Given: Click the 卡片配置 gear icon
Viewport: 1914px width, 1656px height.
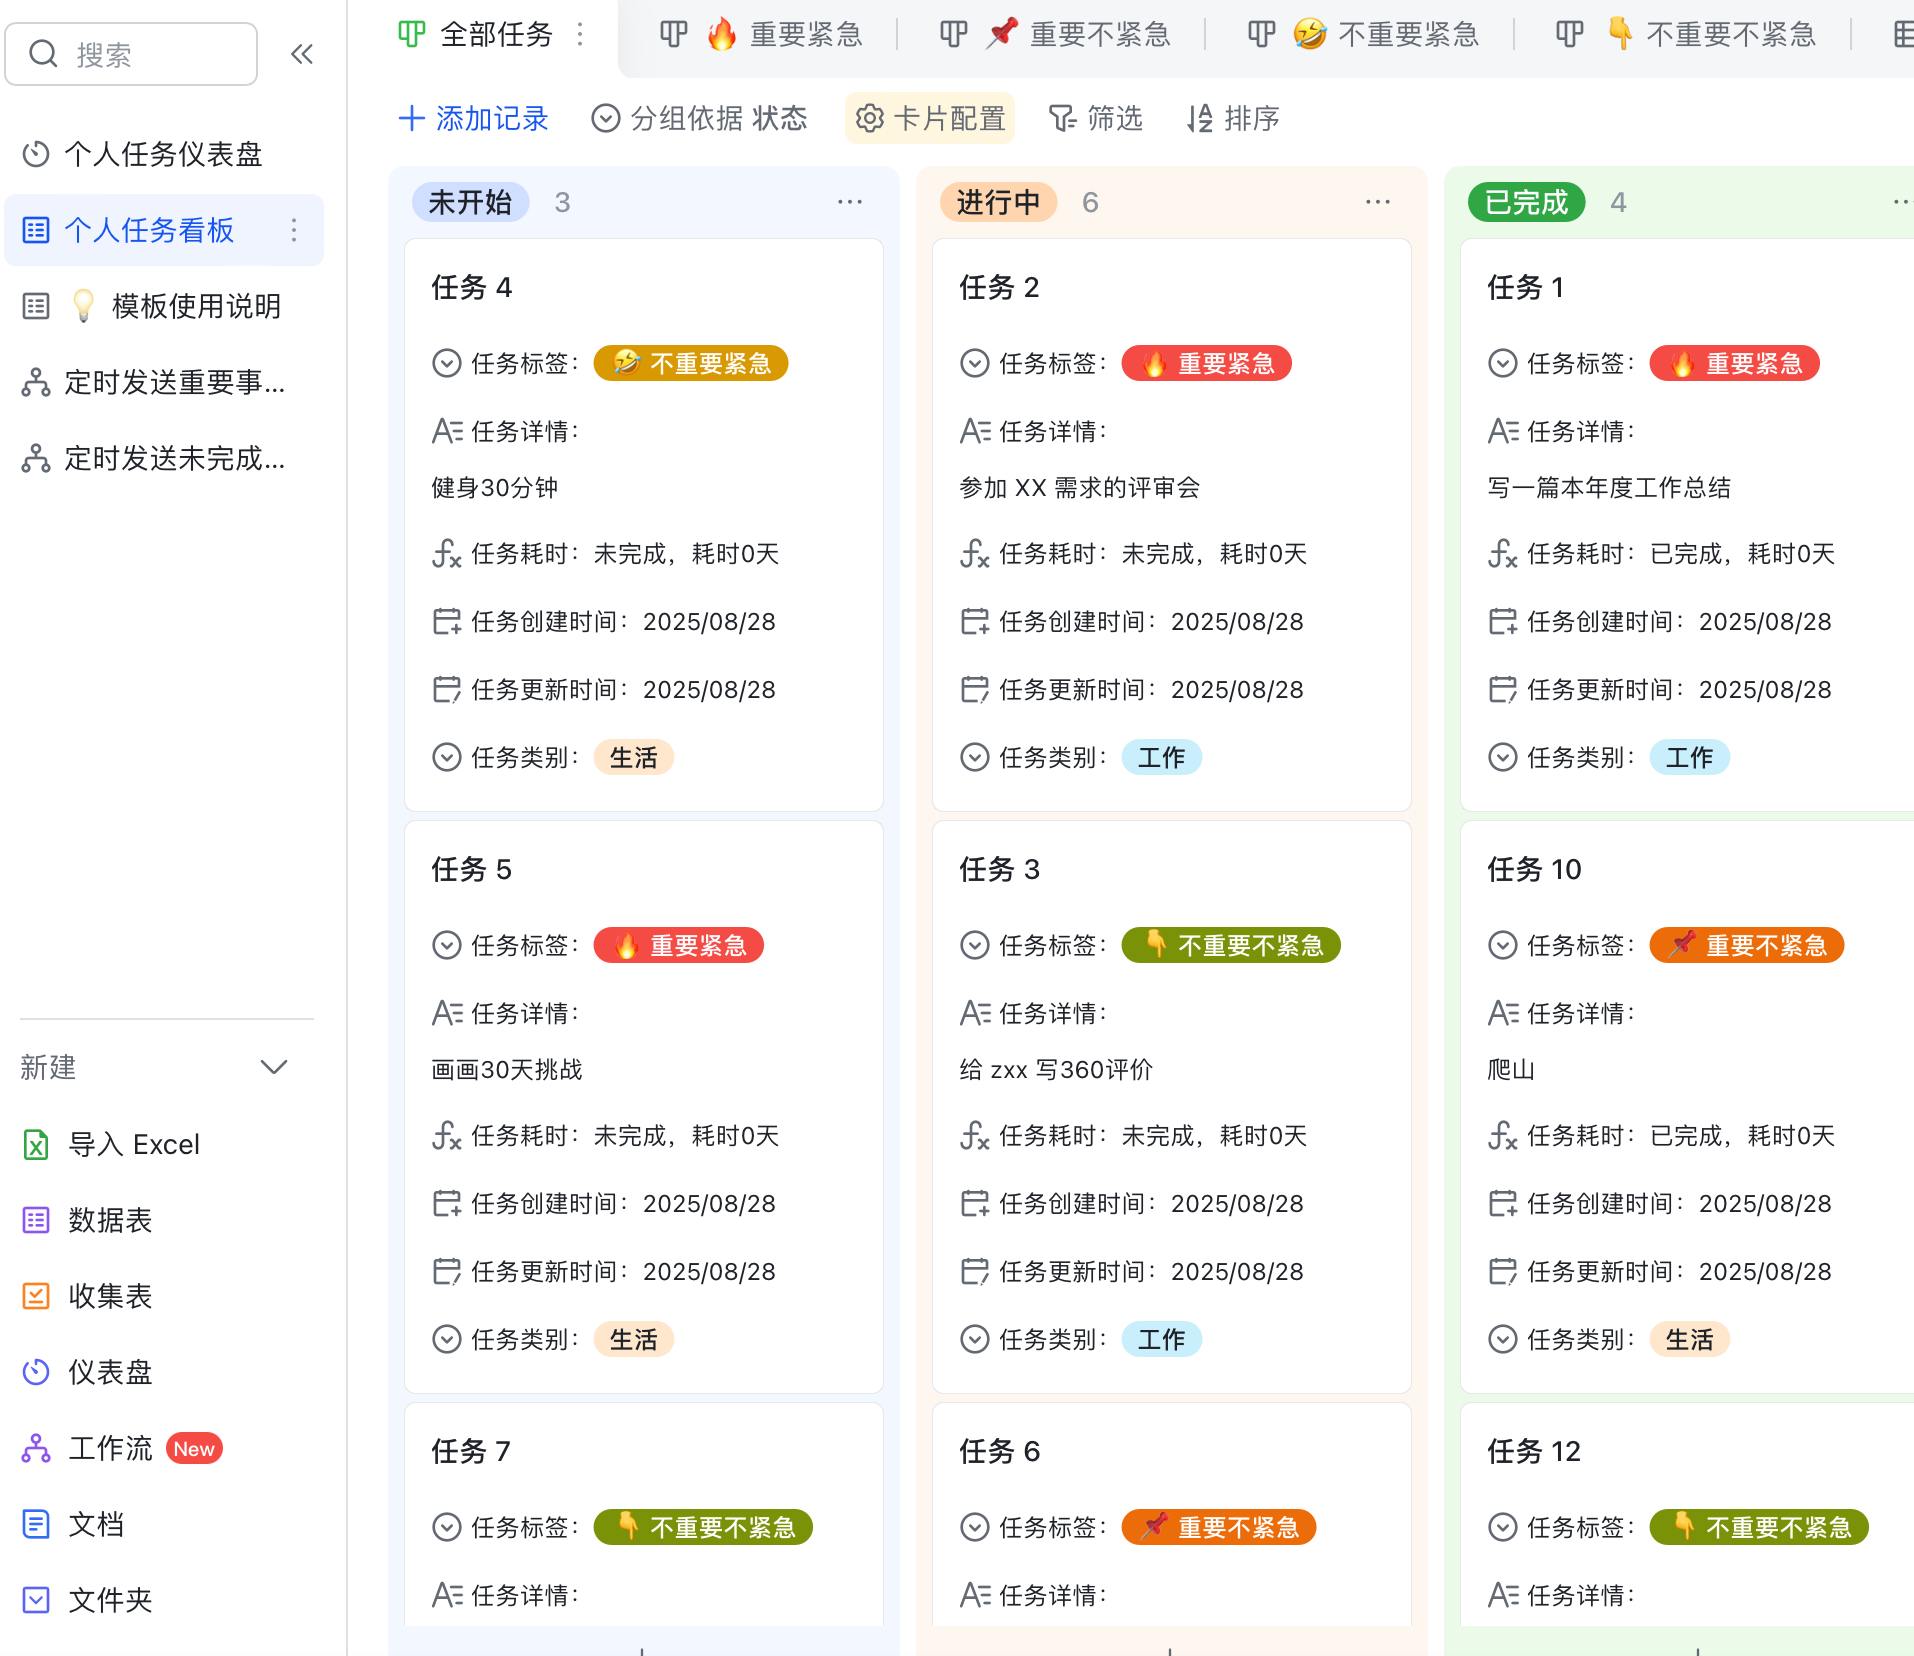Looking at the screenshot, I should pos(869,119).
